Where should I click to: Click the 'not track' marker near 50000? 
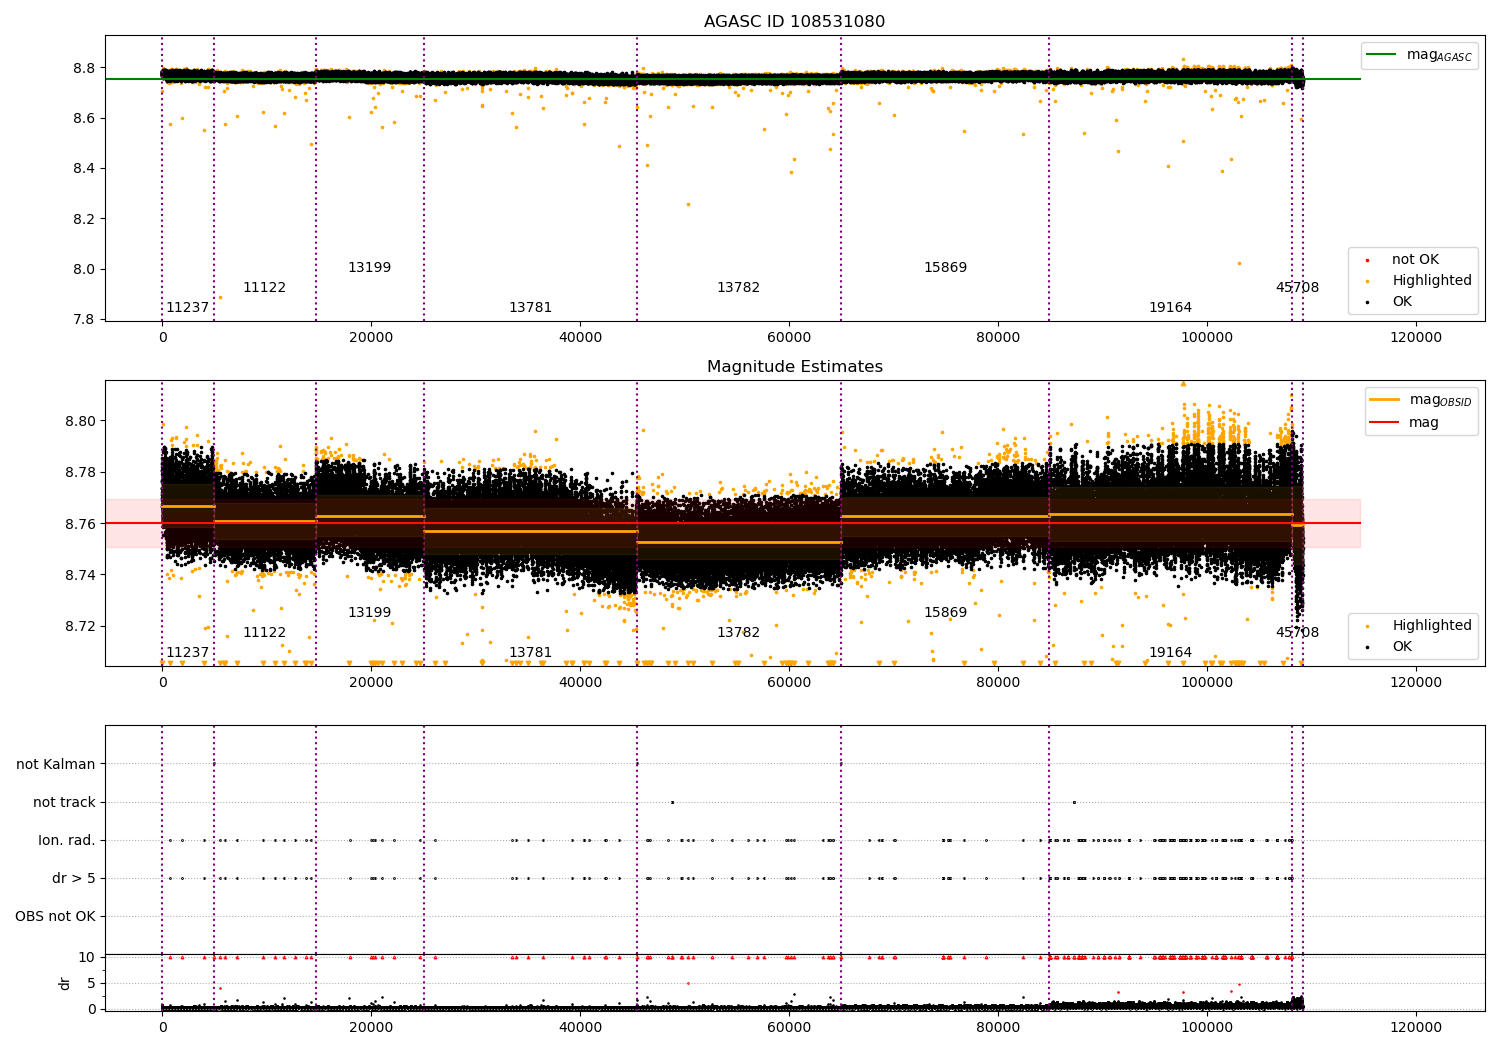click(672, 802)
